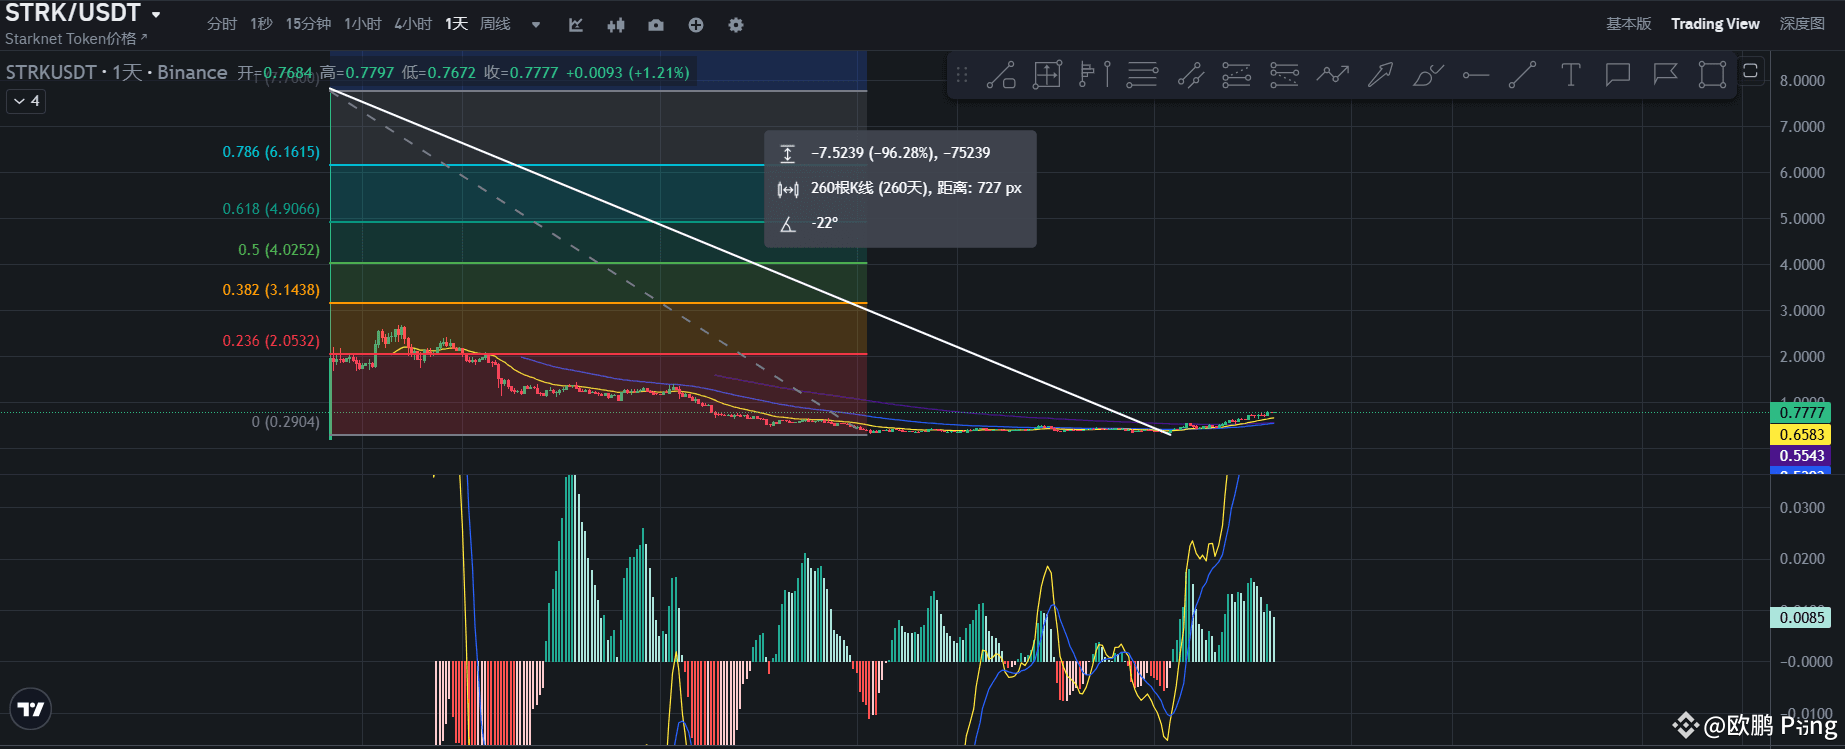This screenshot has height=749, width=1845.
Task: Select the 4小时 interval
Action: tap(413, 24)
